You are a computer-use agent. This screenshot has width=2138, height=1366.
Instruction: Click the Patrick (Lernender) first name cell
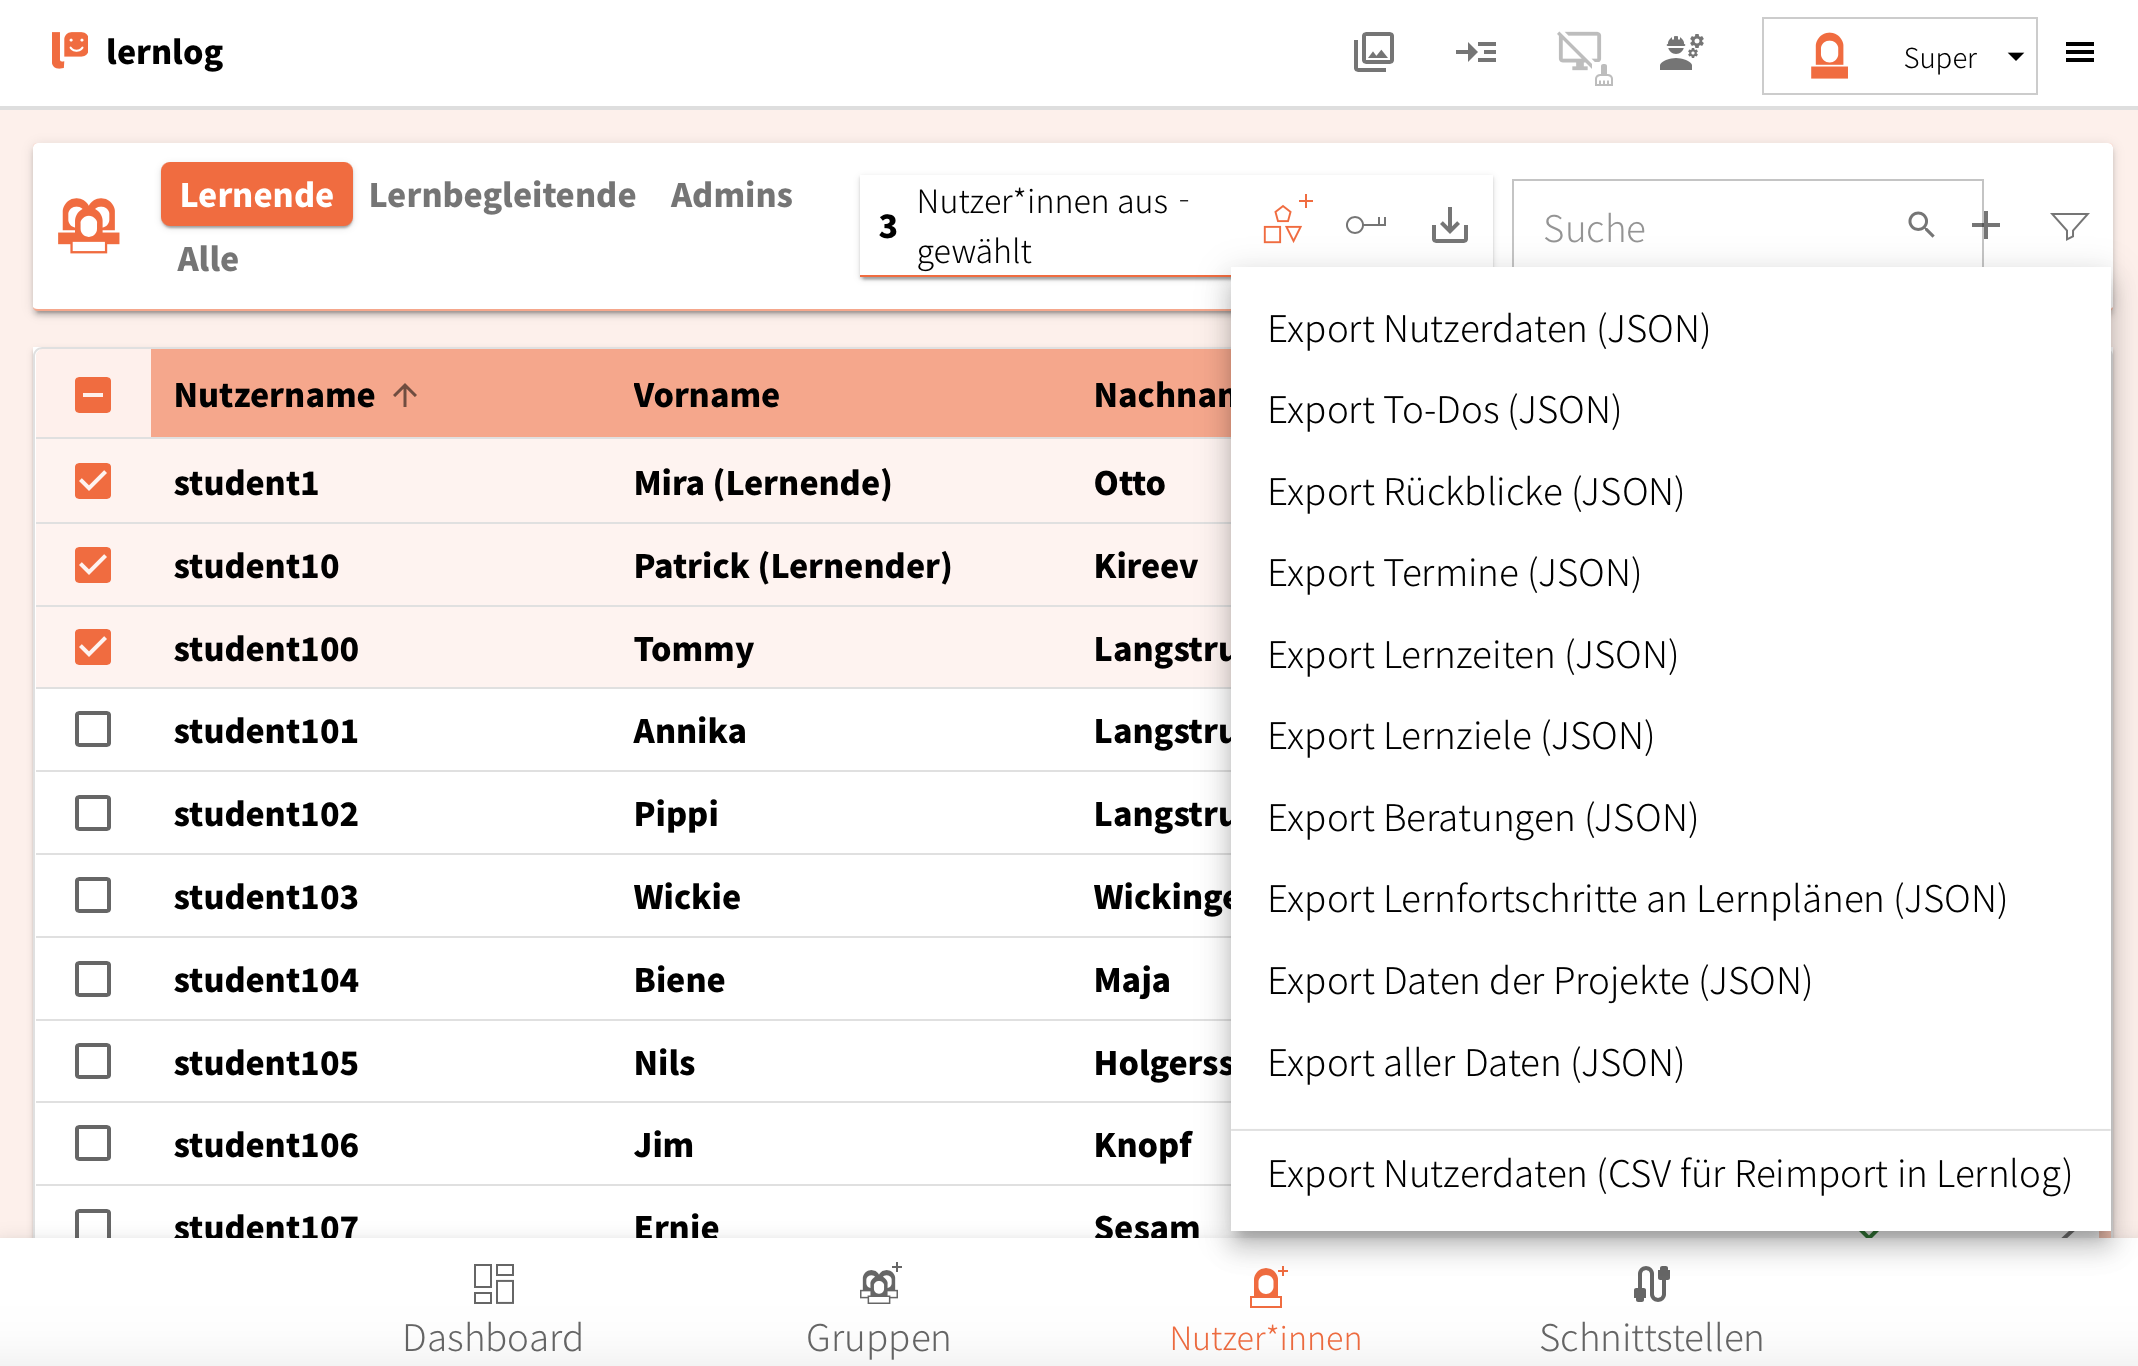point(793,565)
